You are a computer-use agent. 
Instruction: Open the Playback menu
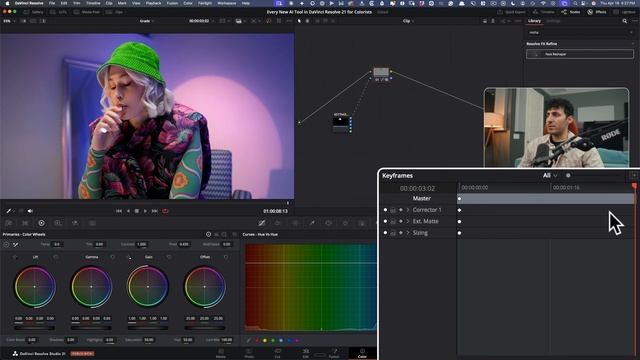coord(153,3)
